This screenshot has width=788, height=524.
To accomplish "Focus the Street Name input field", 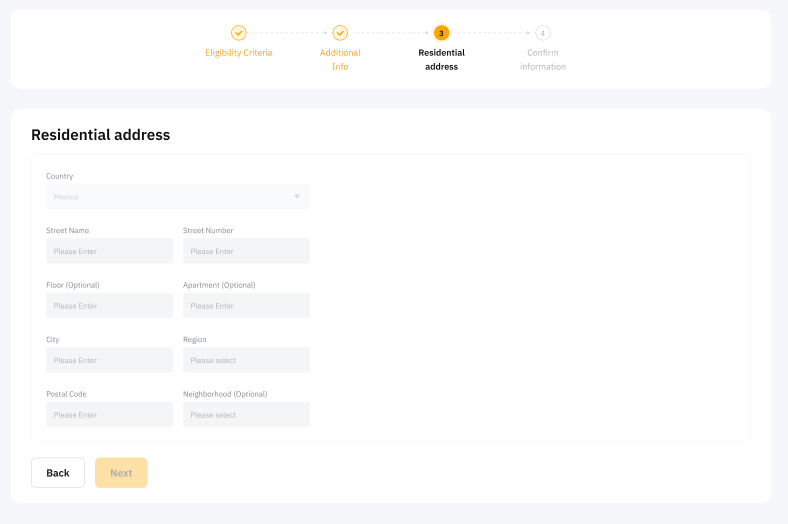I will [109, 251].
